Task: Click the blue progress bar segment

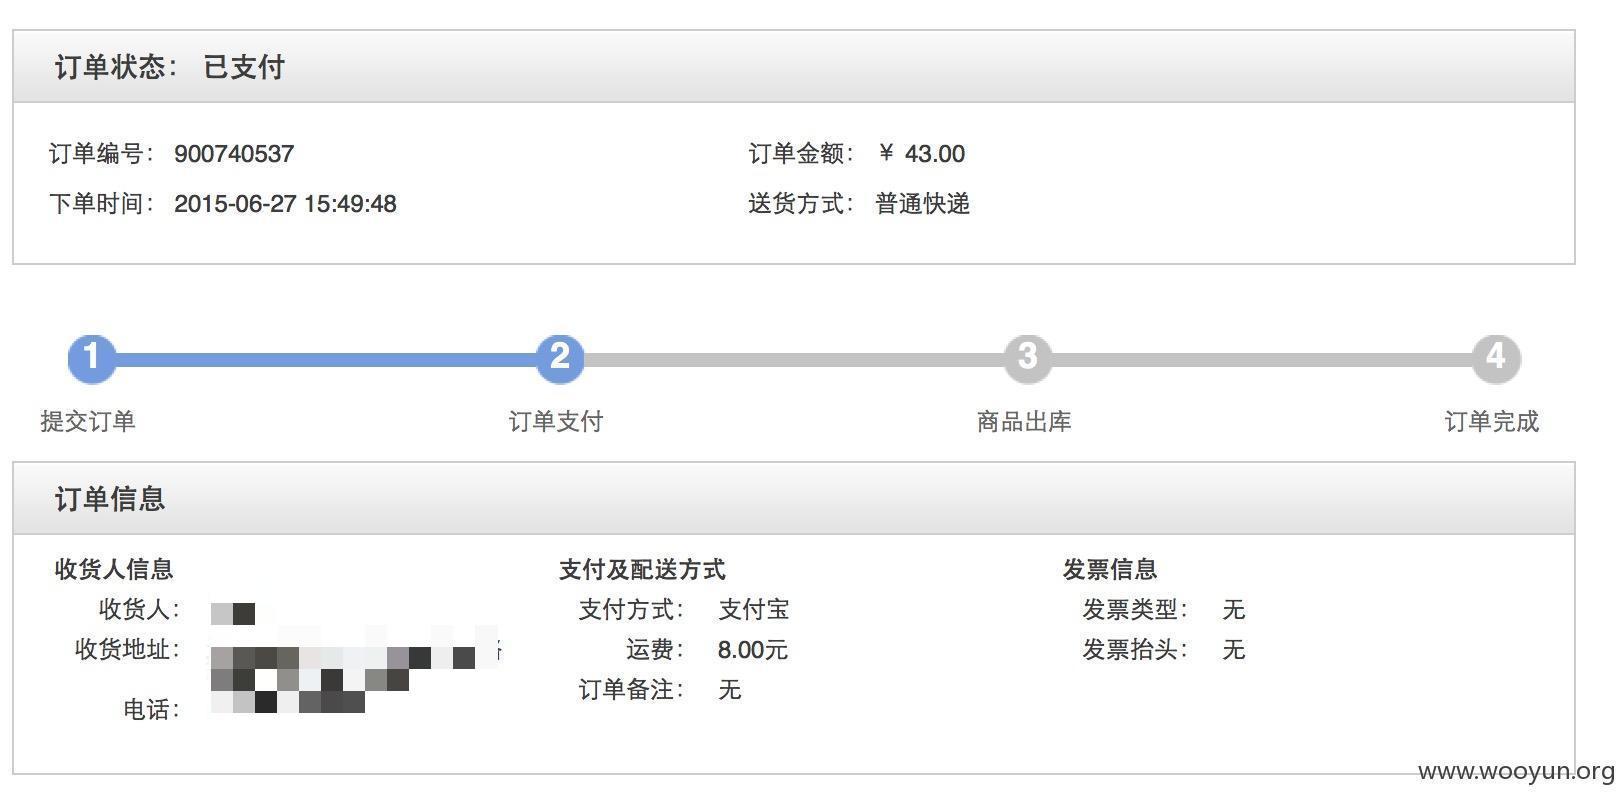Action: tap(325, 359)
